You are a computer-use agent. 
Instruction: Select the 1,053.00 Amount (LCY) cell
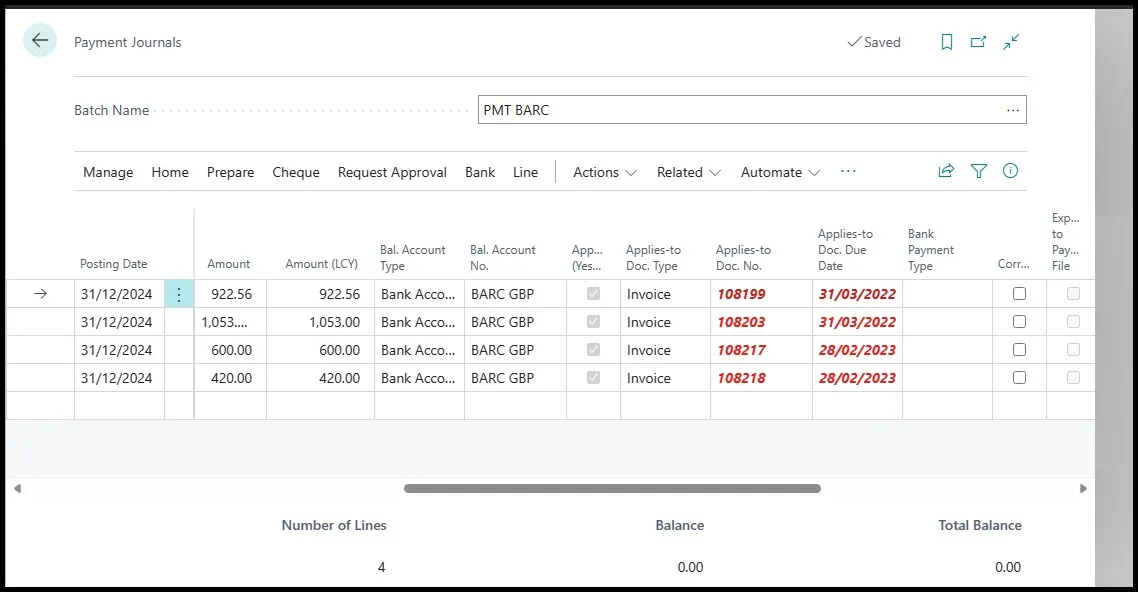(x=320, y=321)
